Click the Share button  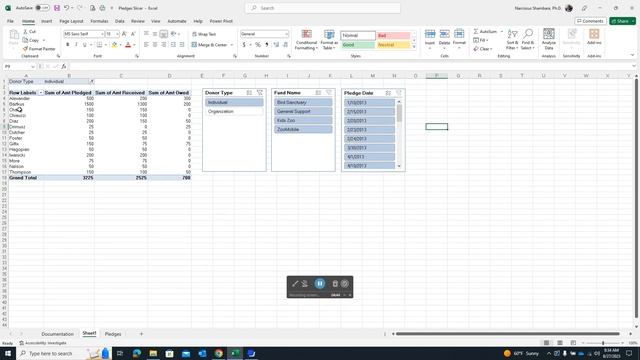click(622, 21)
